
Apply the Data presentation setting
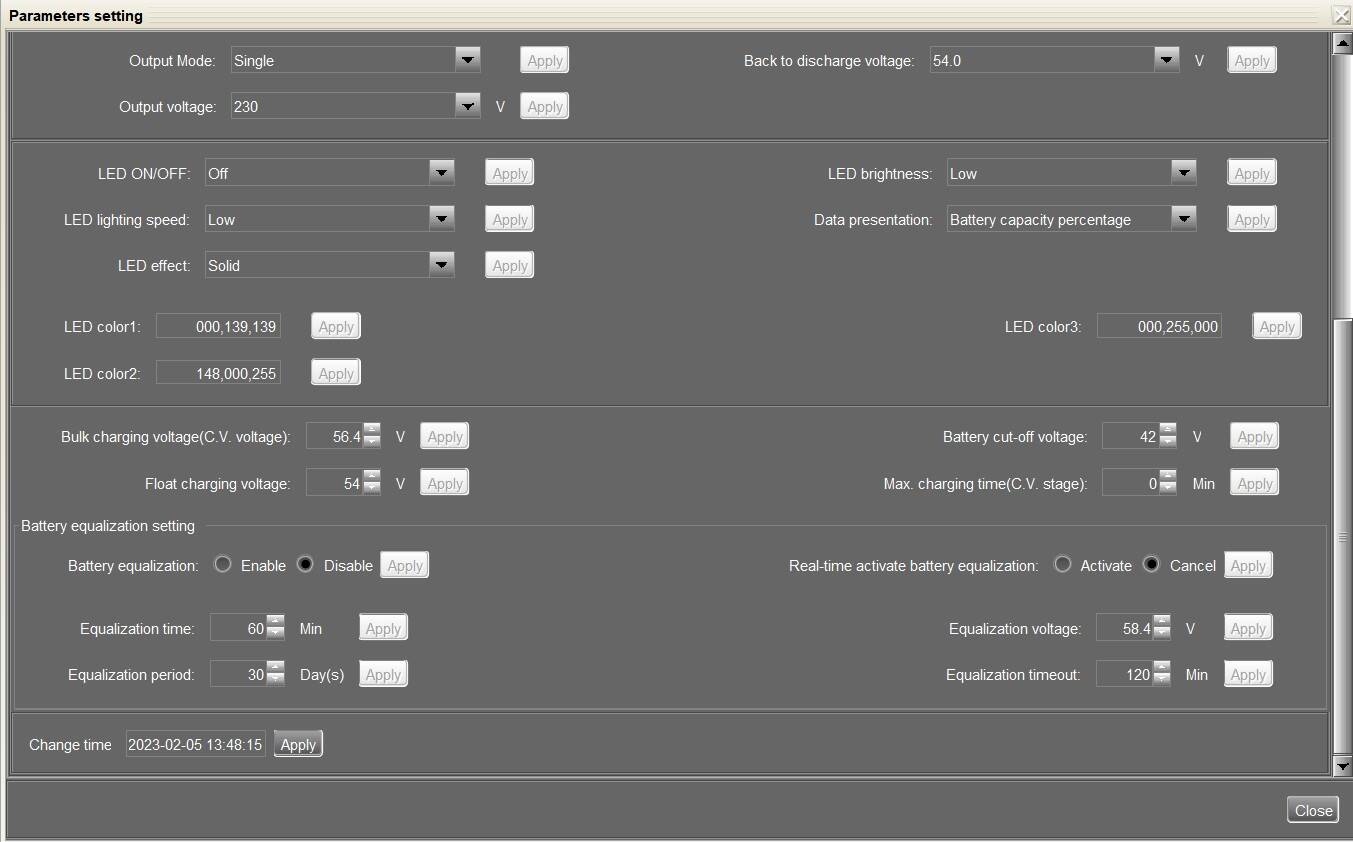pos(1252,219)
